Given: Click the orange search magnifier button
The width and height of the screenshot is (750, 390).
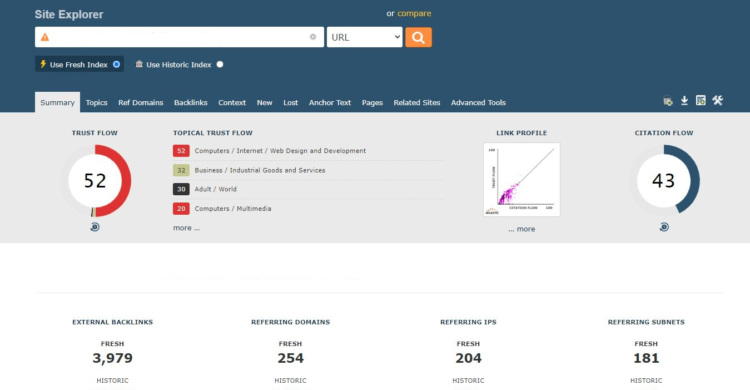Looking at the screenshot, I should (x=419, y=37).
